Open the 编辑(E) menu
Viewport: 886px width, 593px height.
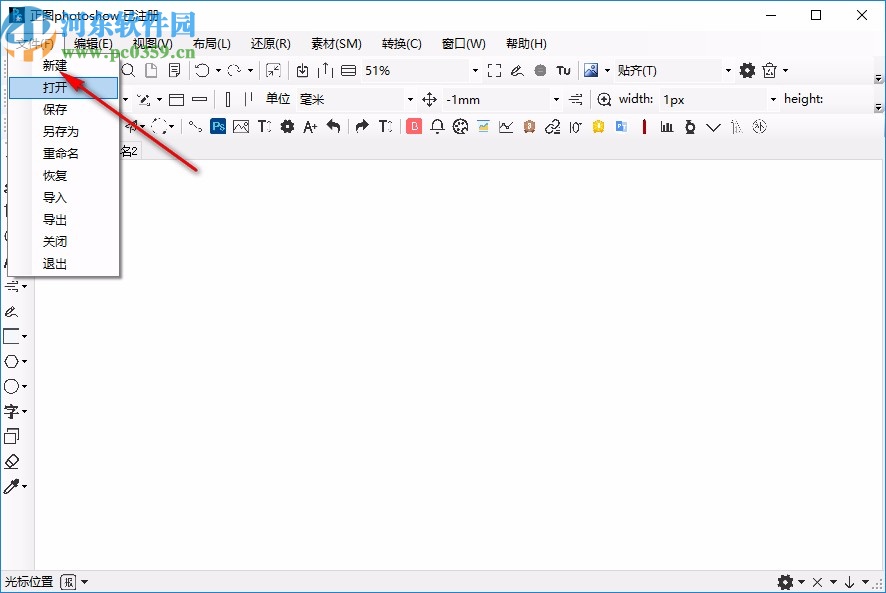click(93, 44)
